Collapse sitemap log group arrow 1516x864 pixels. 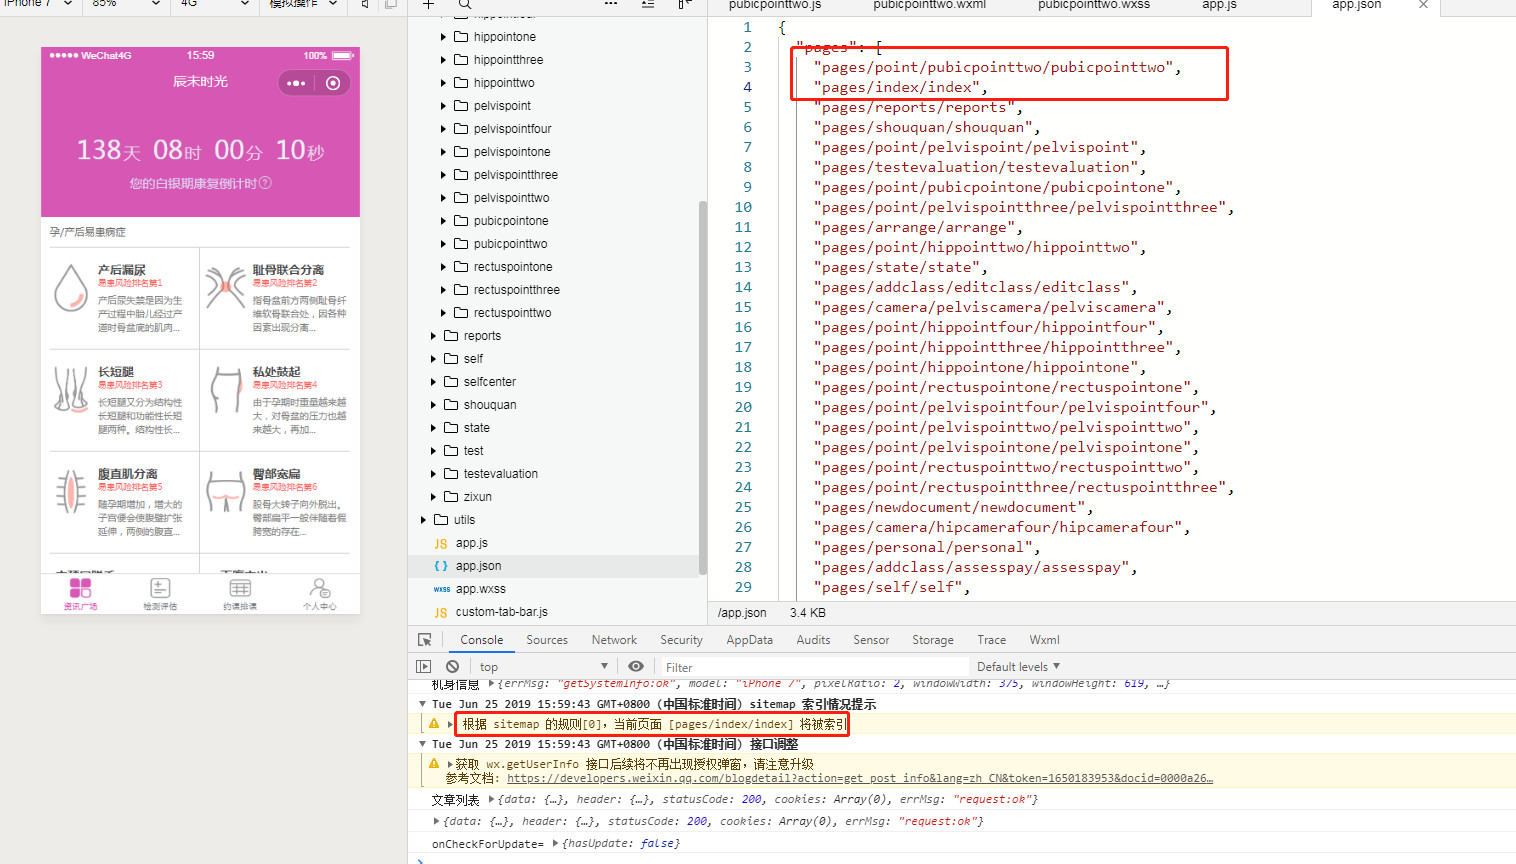pyautogui.click(x=422, y=704)
